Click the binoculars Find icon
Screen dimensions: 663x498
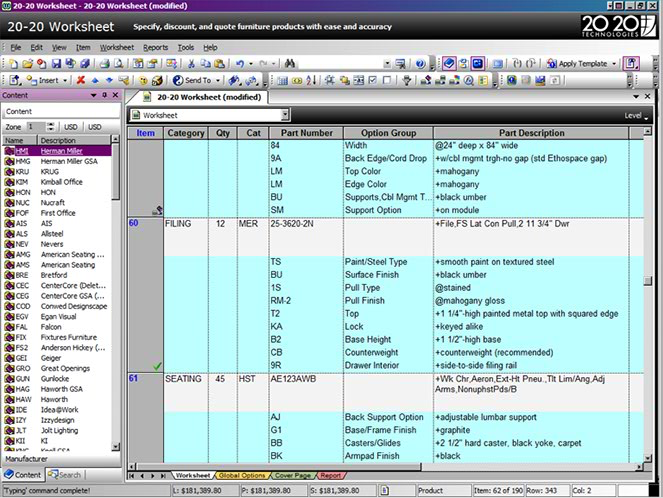[x=290, y=64]
